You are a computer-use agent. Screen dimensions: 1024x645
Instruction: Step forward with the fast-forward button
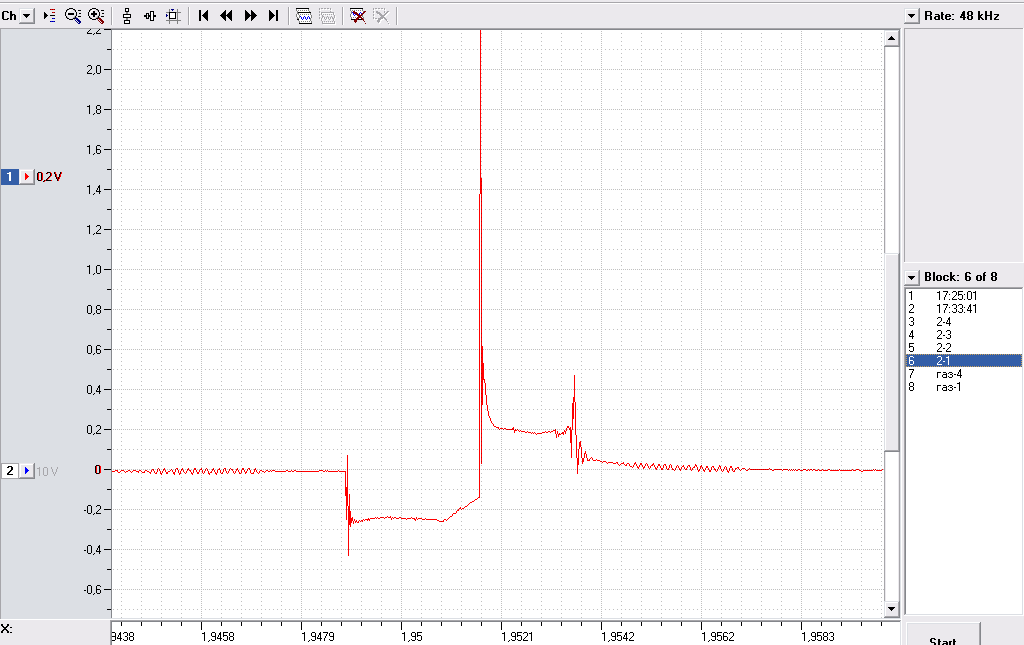pos(250,16)
